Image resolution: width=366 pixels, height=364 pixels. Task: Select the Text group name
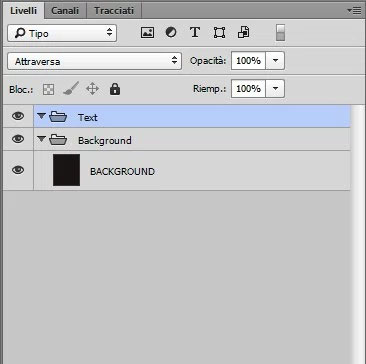pos(88,117)
